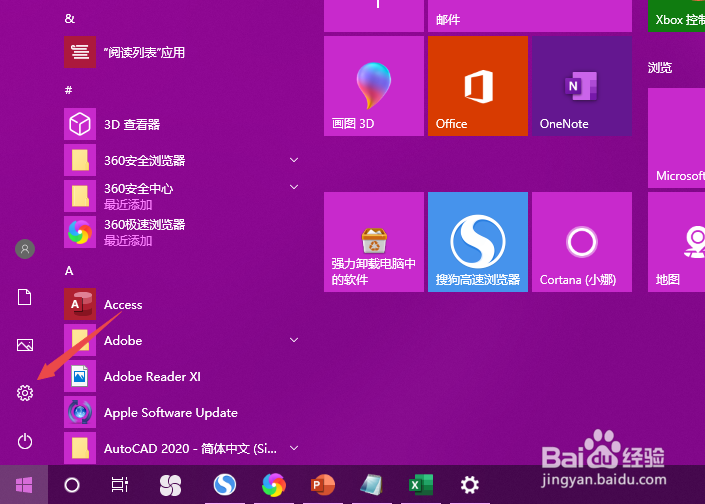Click the 浏览 group title

[x=660, y=68]
